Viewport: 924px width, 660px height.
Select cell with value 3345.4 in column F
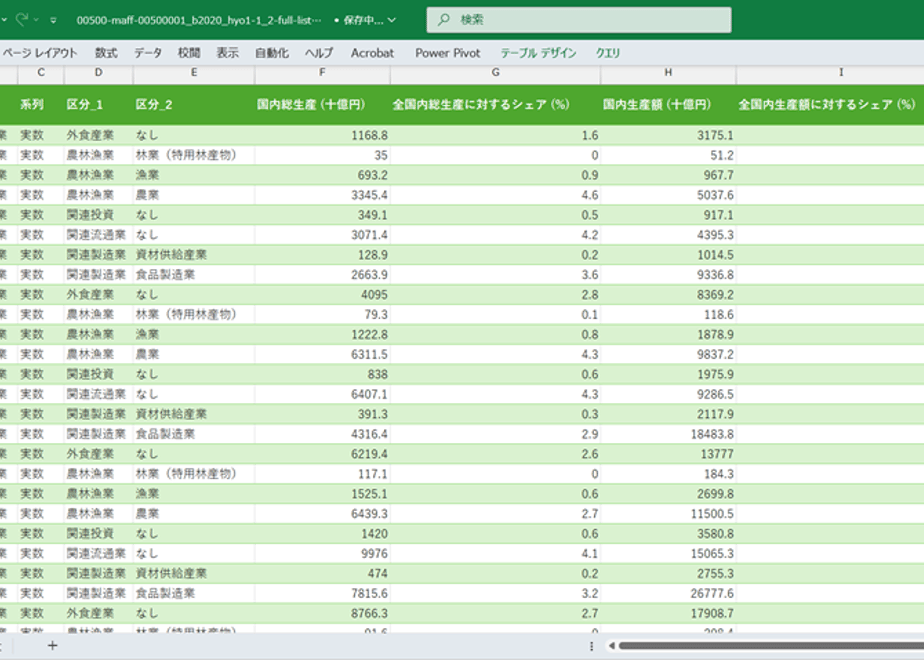(322, 195)
